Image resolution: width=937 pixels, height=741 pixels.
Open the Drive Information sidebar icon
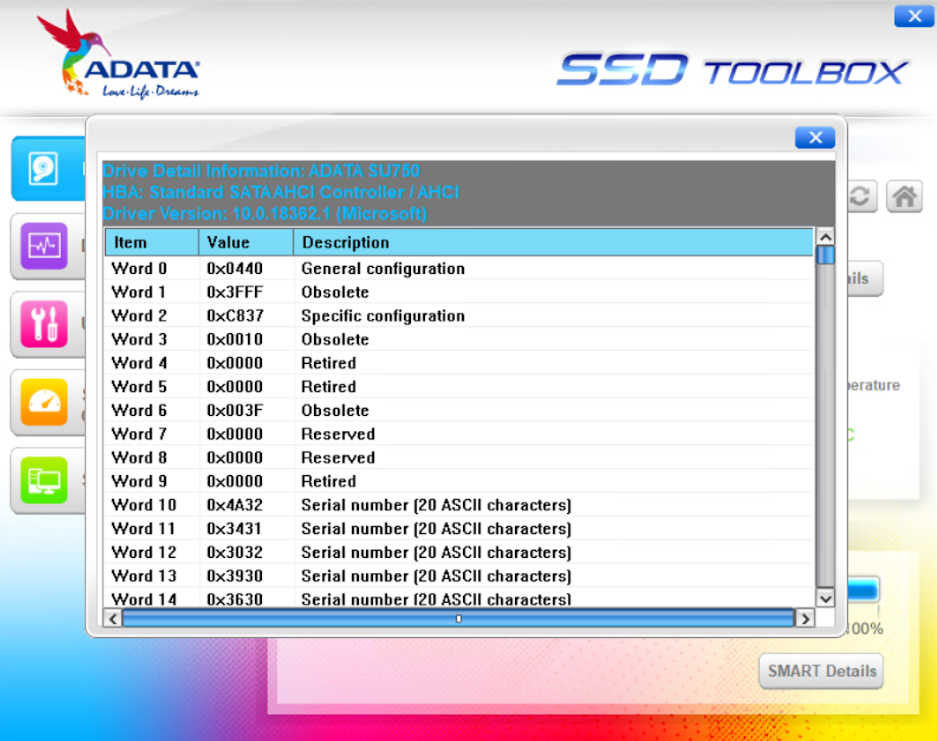click(45, 168)
